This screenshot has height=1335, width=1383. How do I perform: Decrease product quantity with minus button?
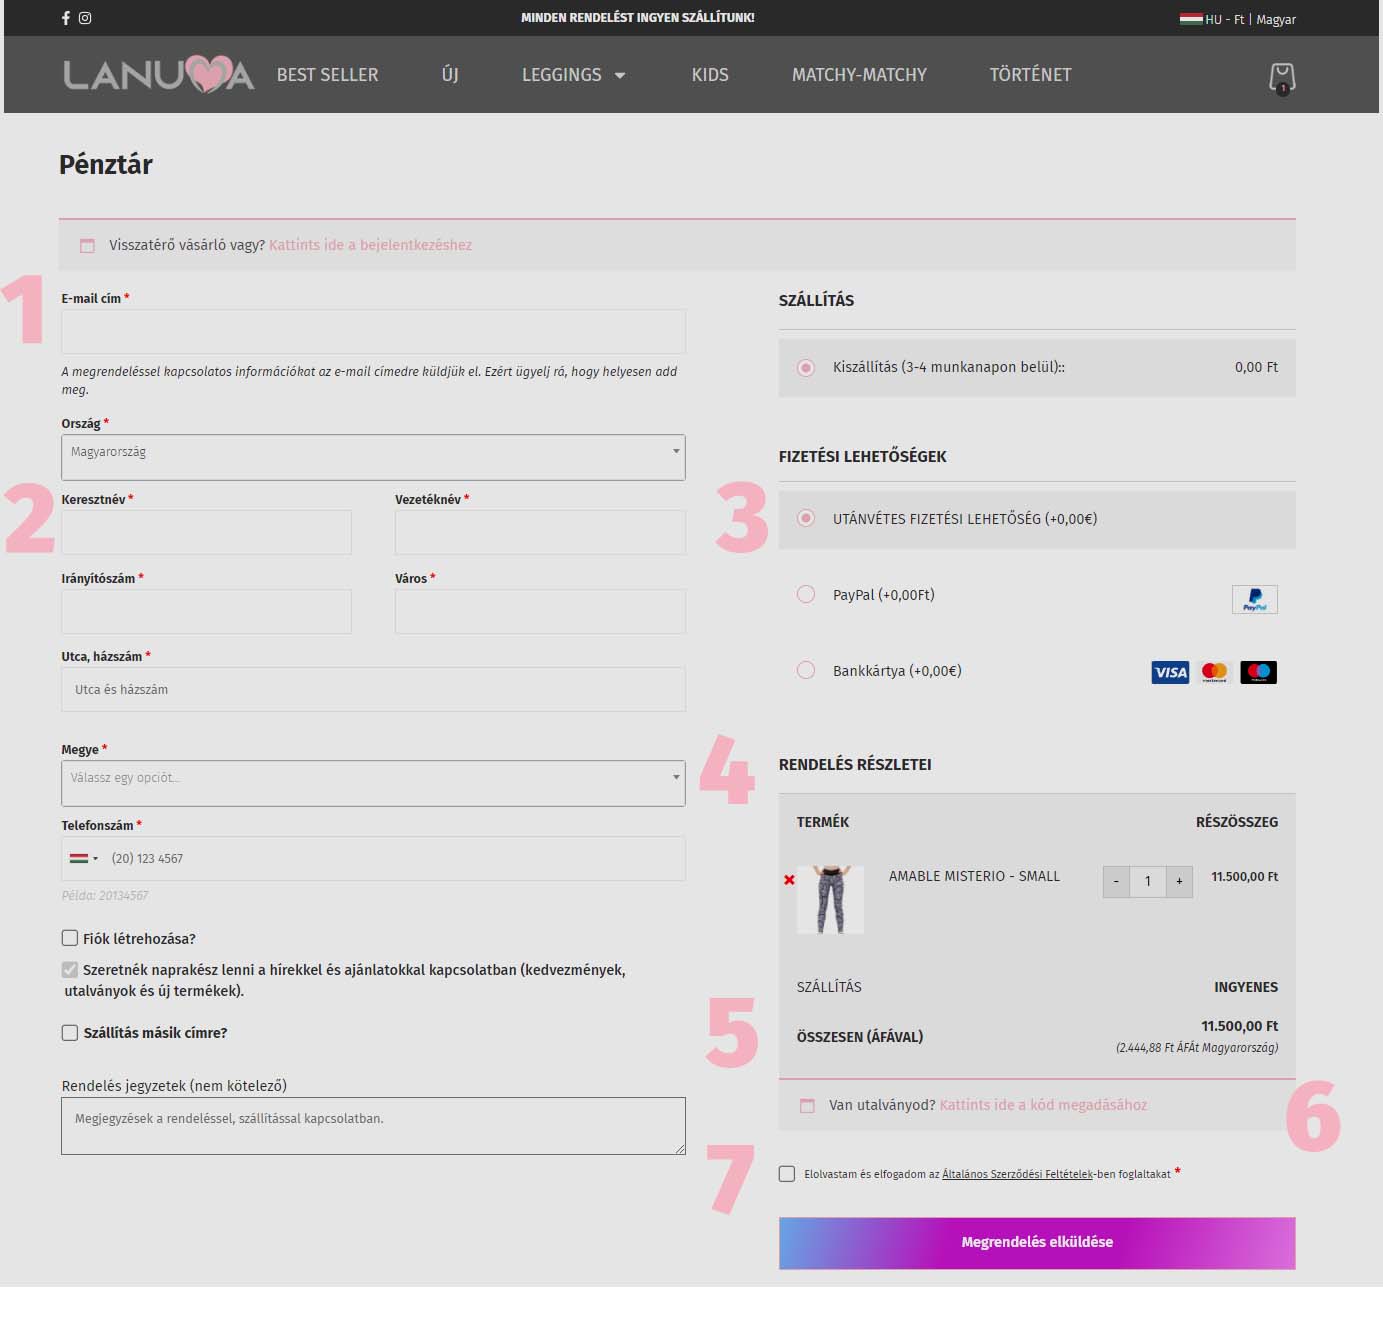click(1116, 881)
